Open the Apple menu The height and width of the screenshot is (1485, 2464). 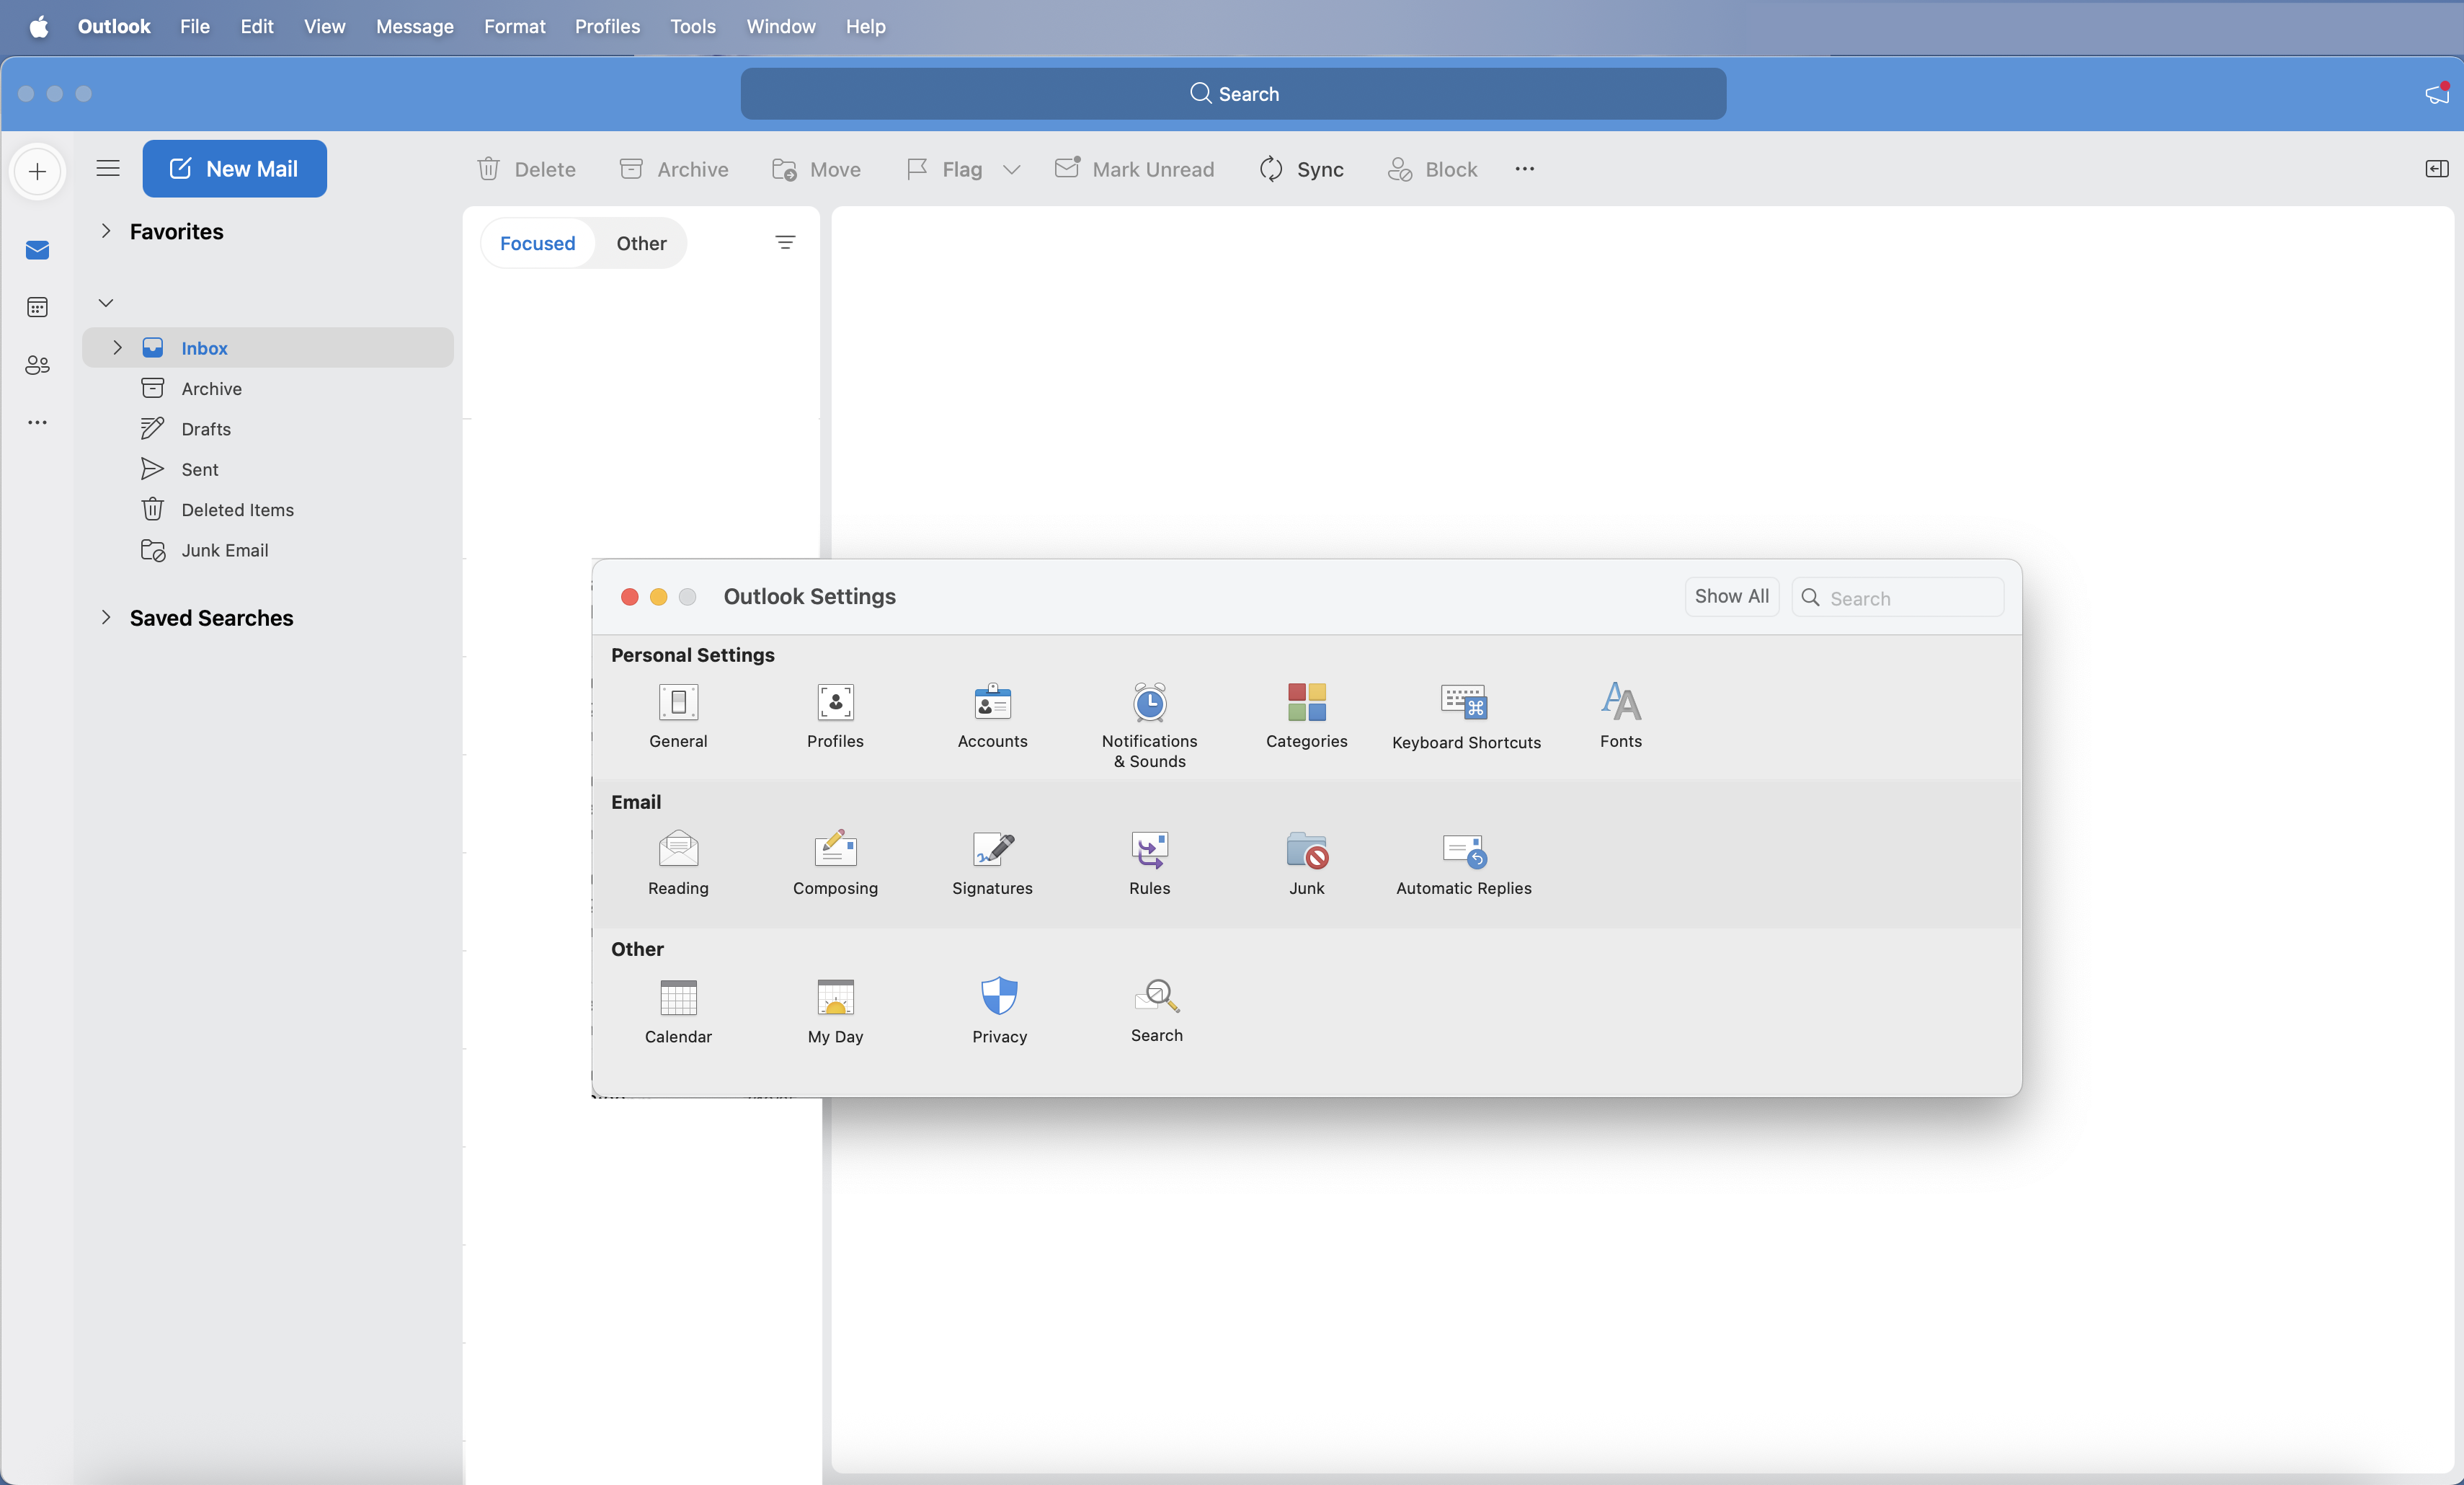(38, 26)
